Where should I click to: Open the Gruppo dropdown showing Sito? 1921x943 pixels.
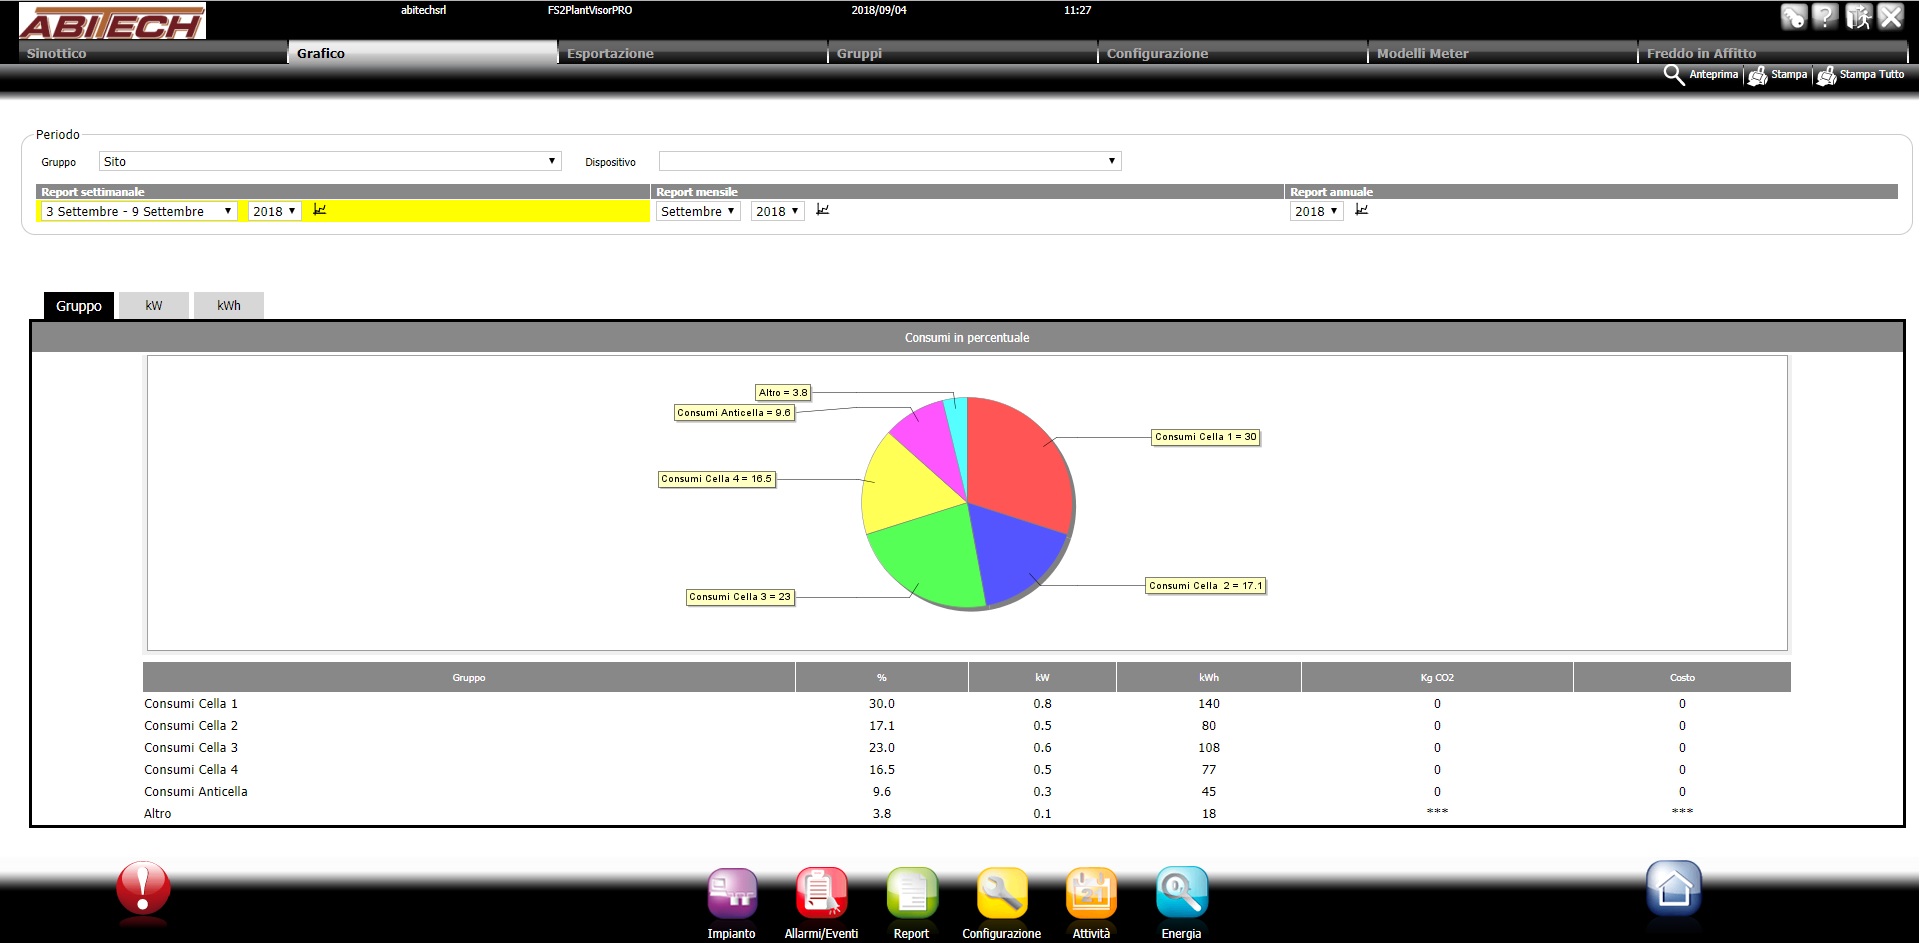tap(330, 161)
